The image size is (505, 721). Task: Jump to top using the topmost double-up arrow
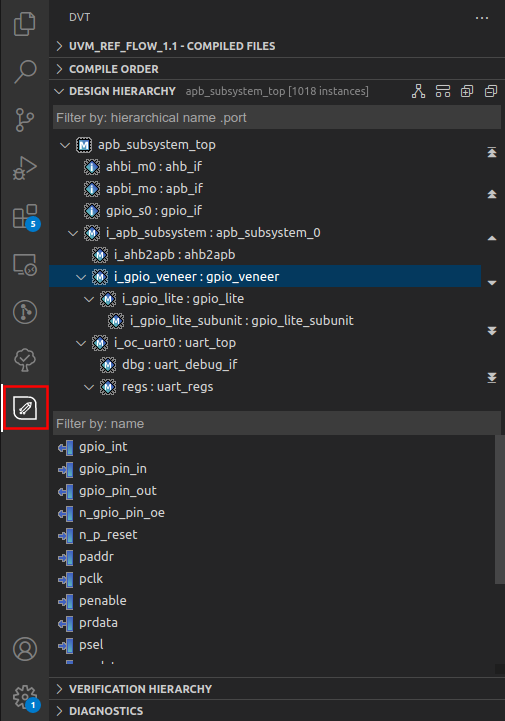pyautogui.click(x=492, y=152)
